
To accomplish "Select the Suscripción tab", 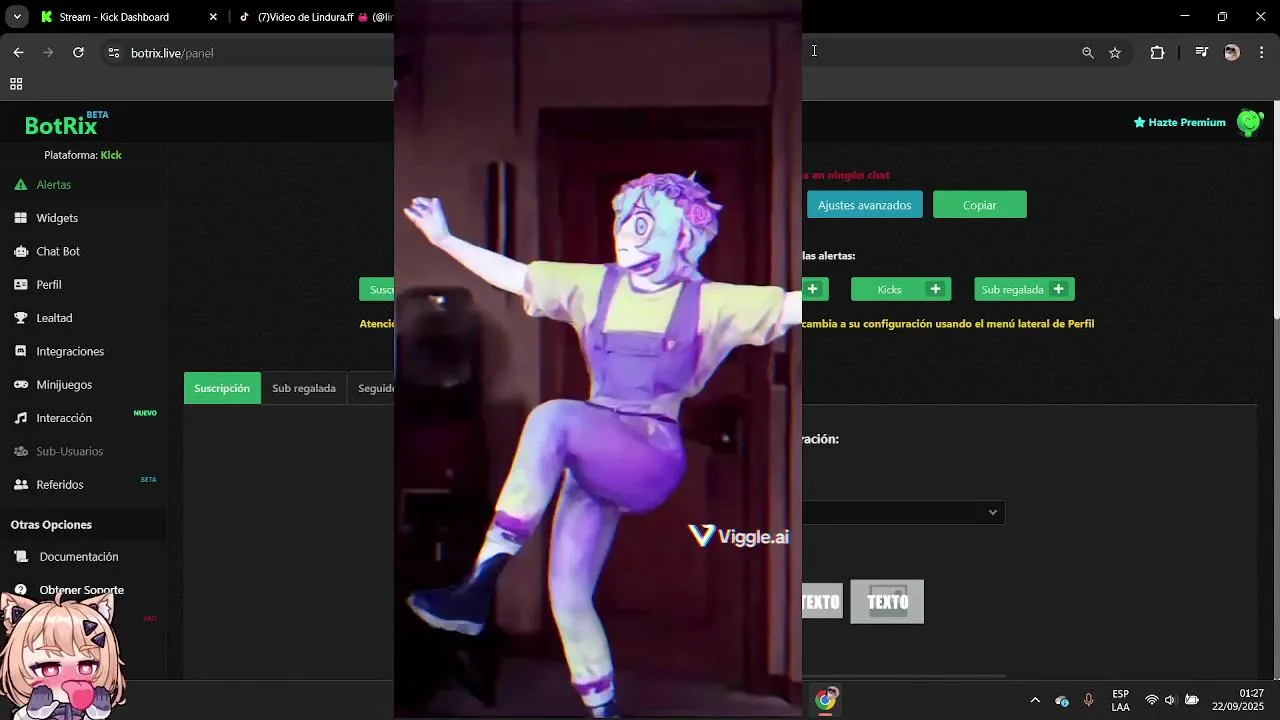I will pos(222,388).
